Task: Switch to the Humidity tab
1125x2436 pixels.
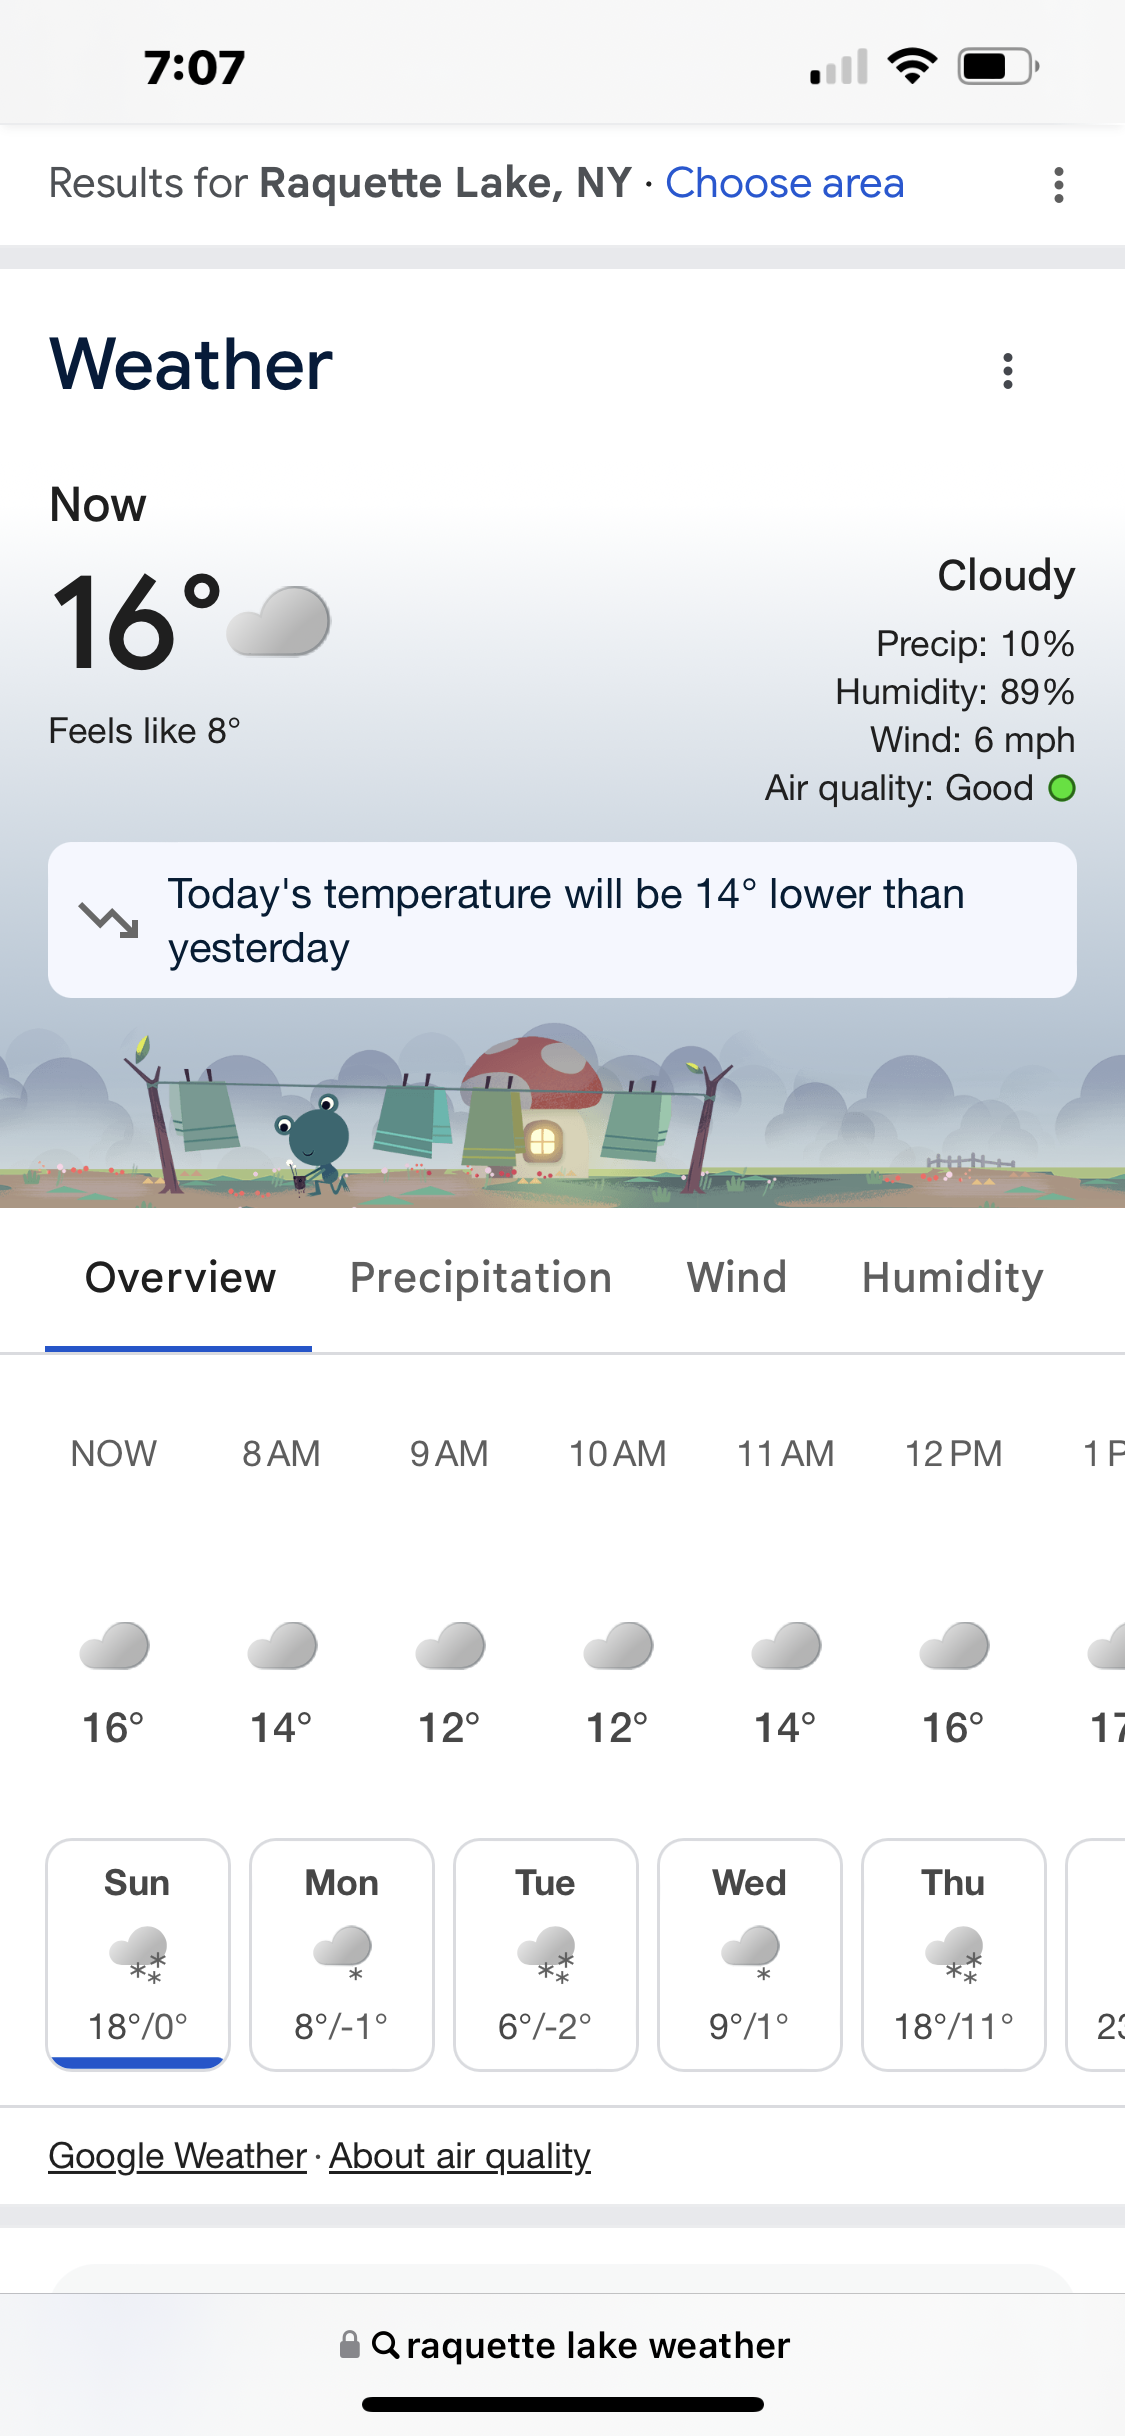Action: point(953,1278)
